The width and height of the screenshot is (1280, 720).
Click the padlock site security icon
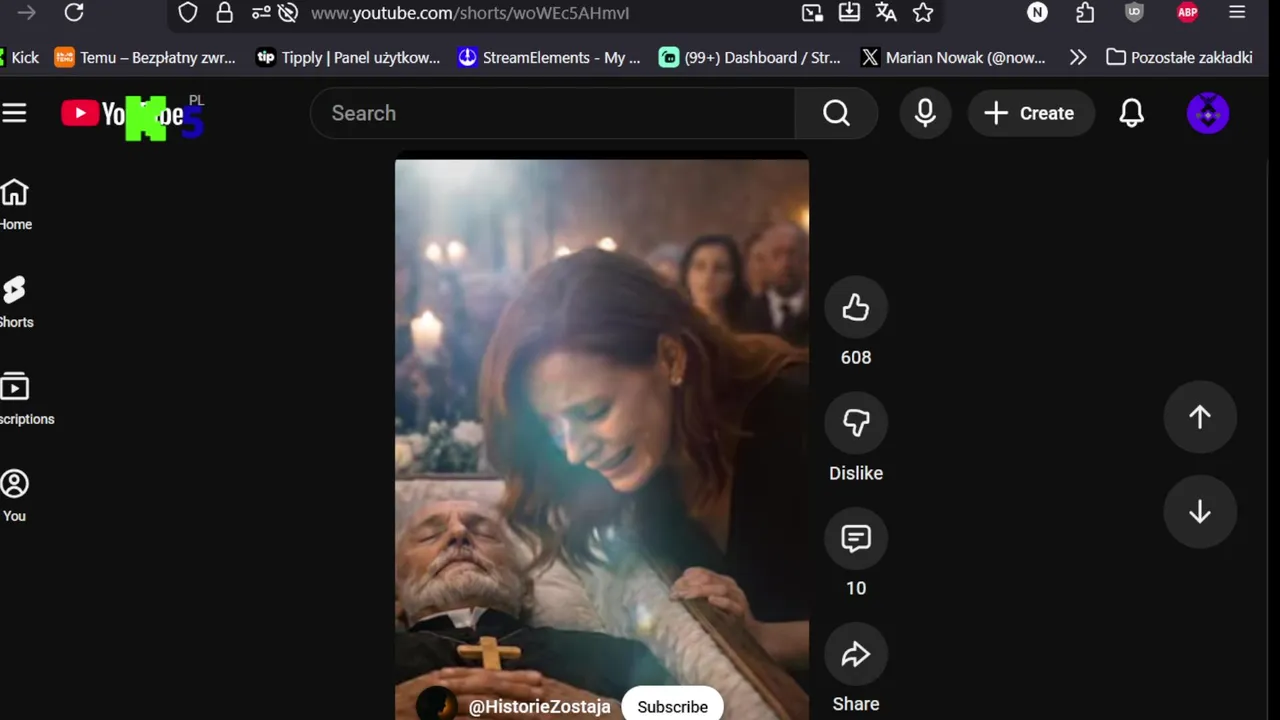coord(224,13)
